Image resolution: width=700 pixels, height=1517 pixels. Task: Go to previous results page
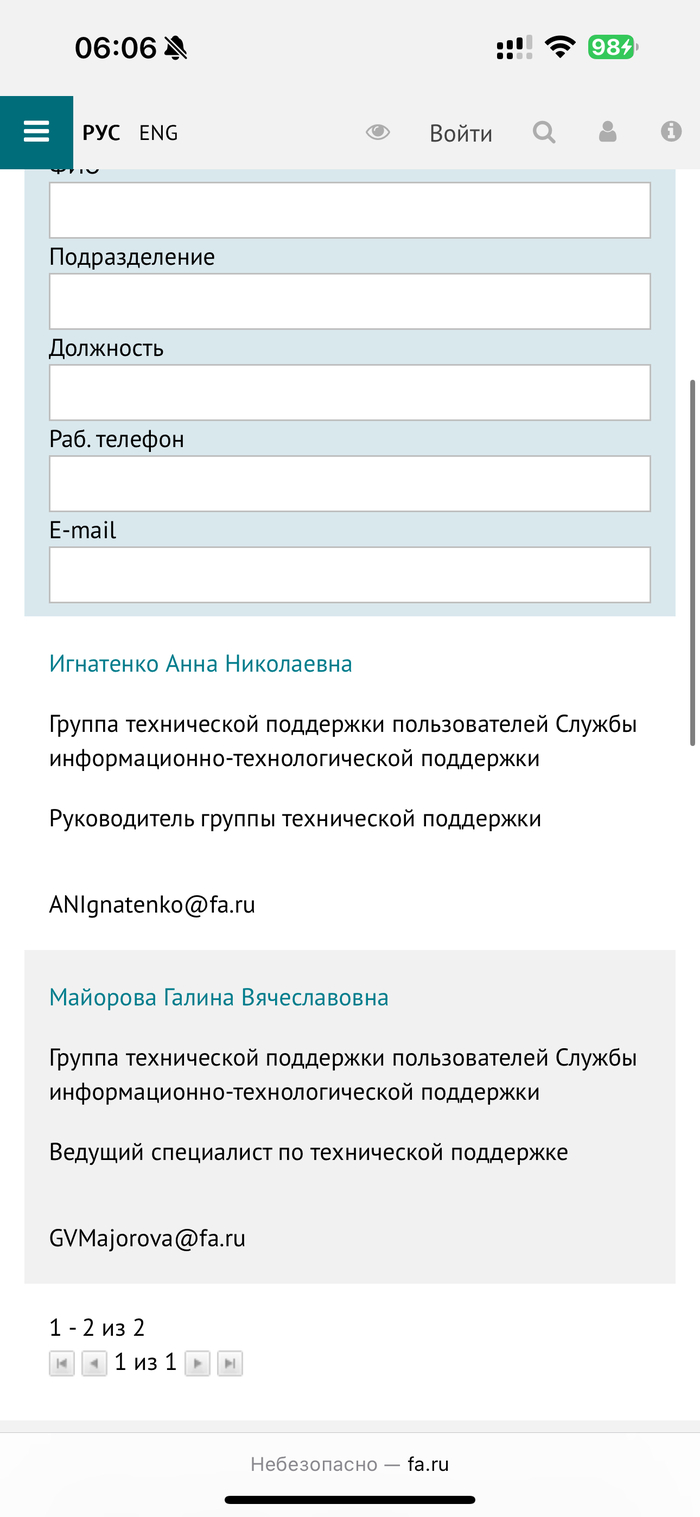(x=94, y=1363)
